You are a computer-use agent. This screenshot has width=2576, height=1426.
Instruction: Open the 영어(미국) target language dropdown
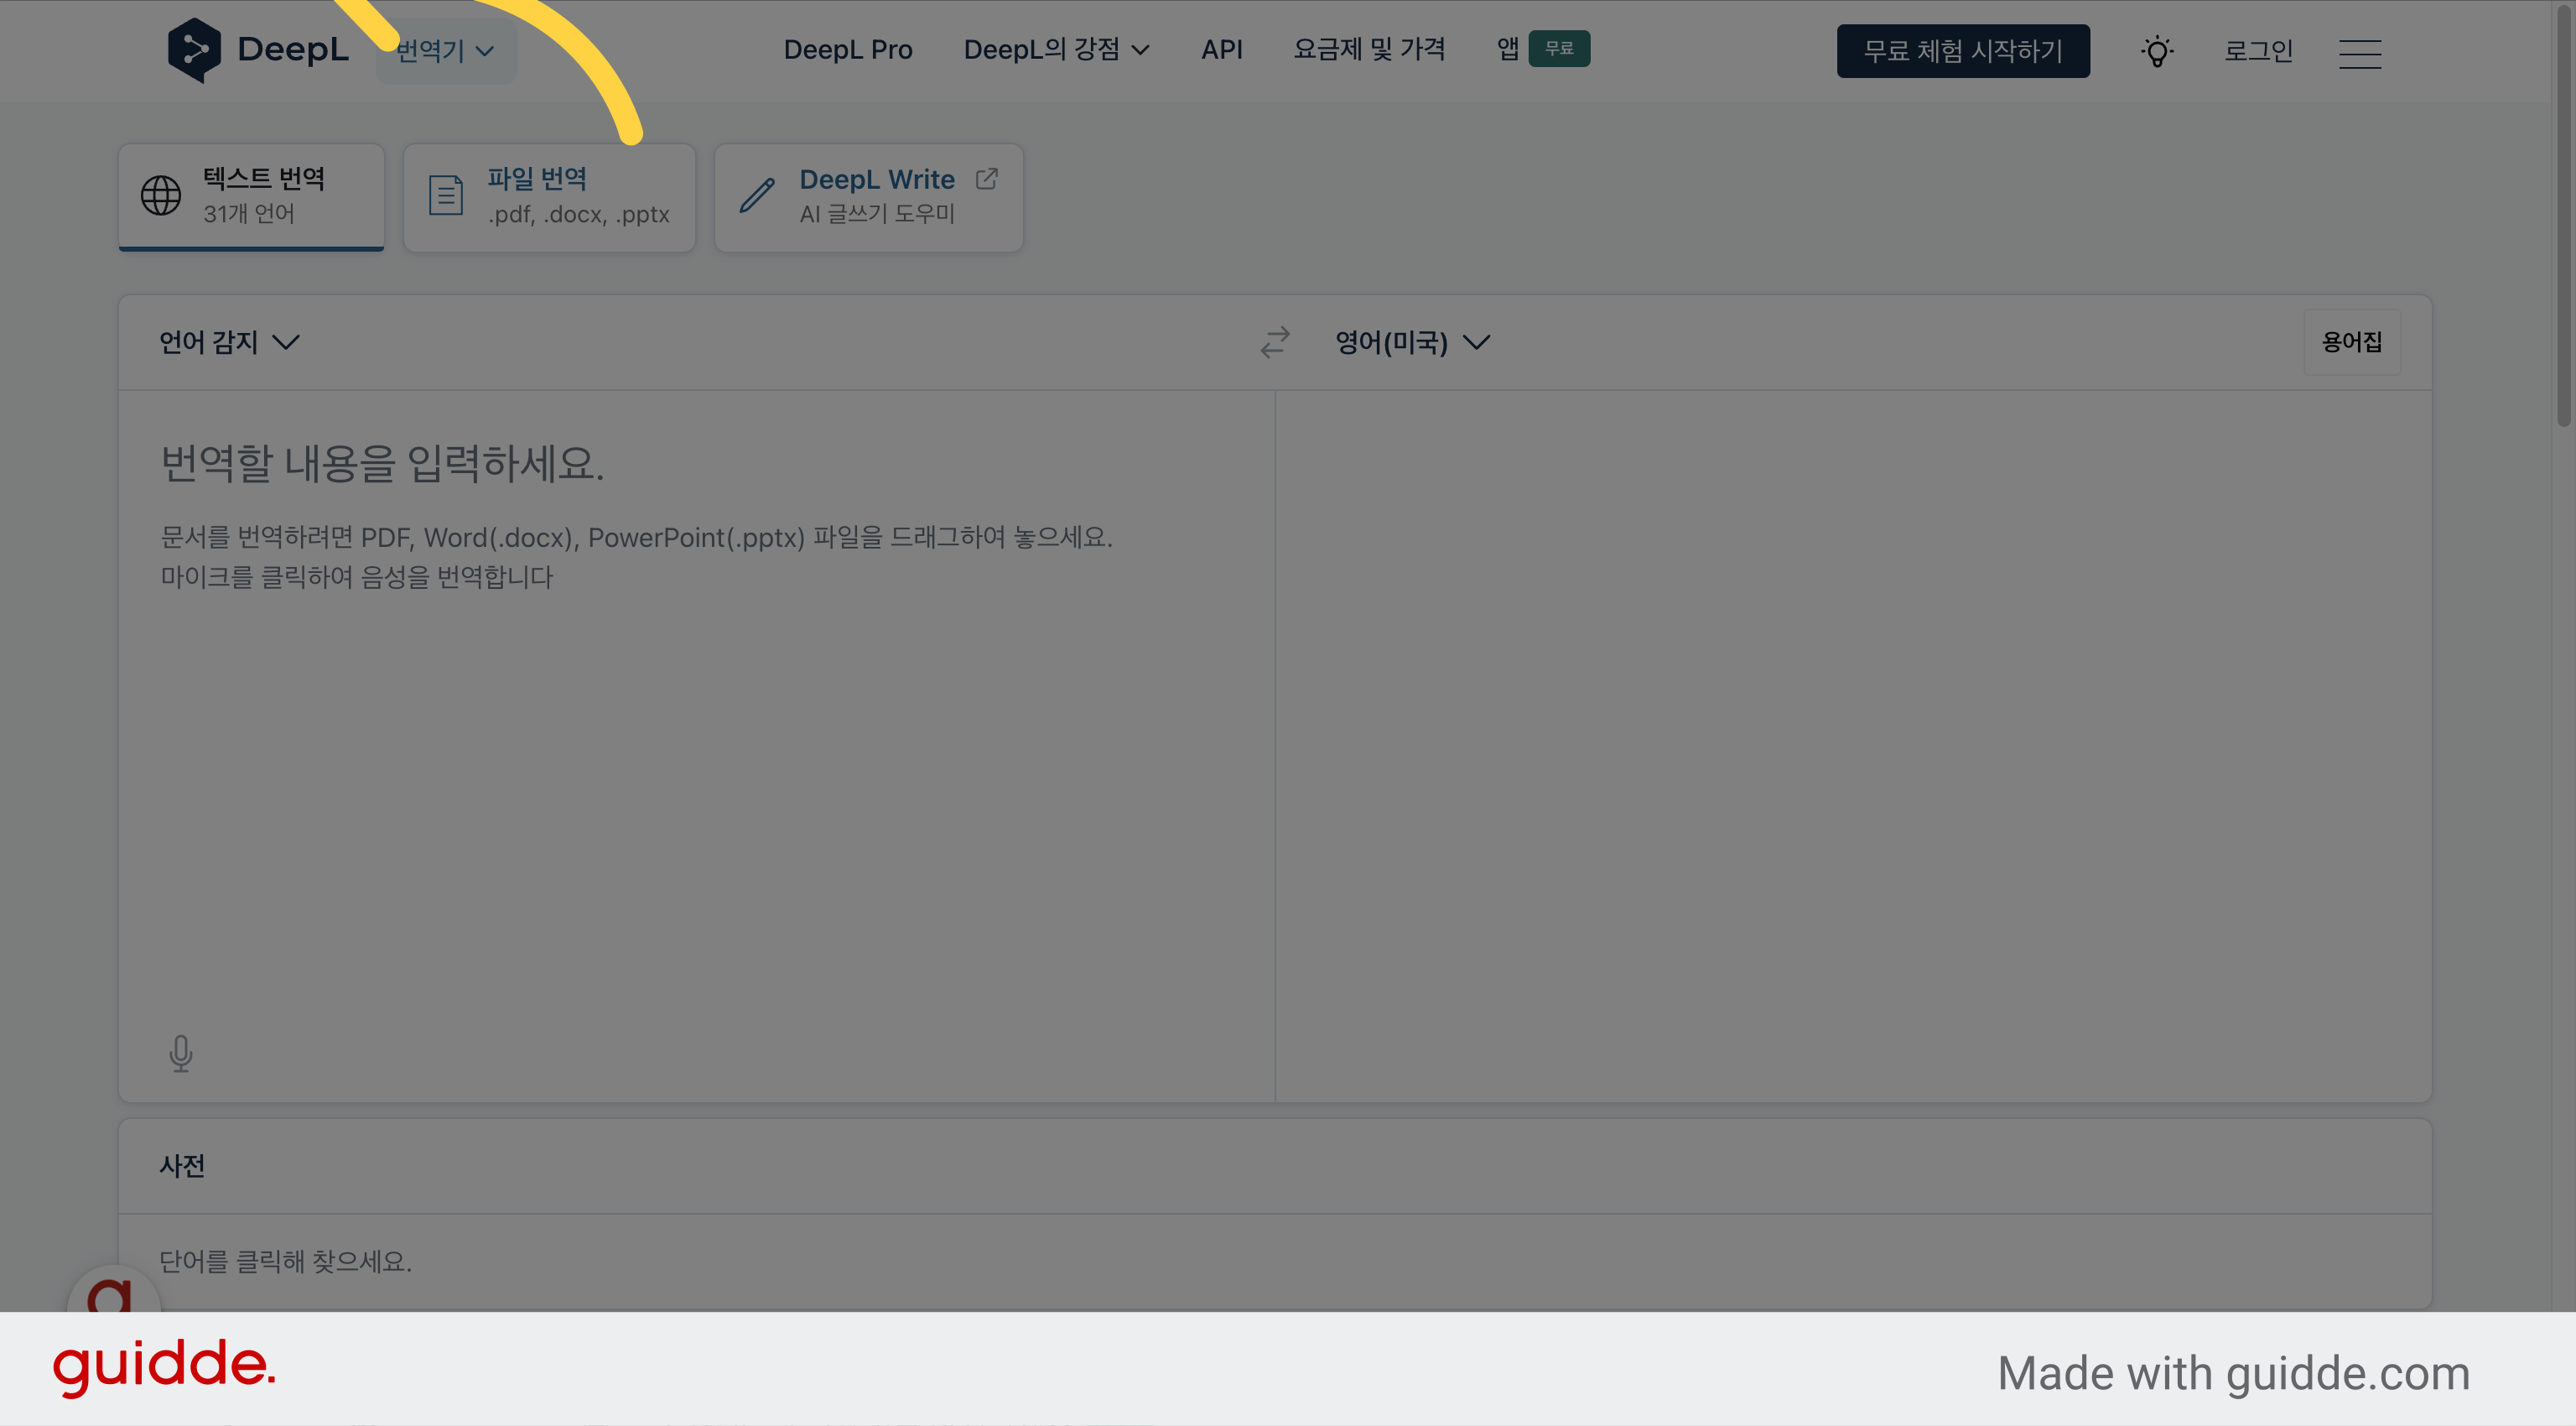coord(1412,343)
